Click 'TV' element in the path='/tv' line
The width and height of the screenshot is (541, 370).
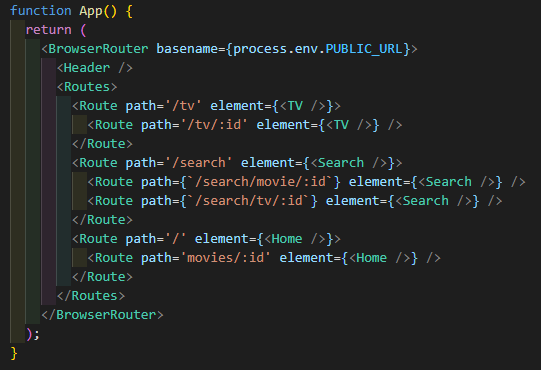(295, 106)
